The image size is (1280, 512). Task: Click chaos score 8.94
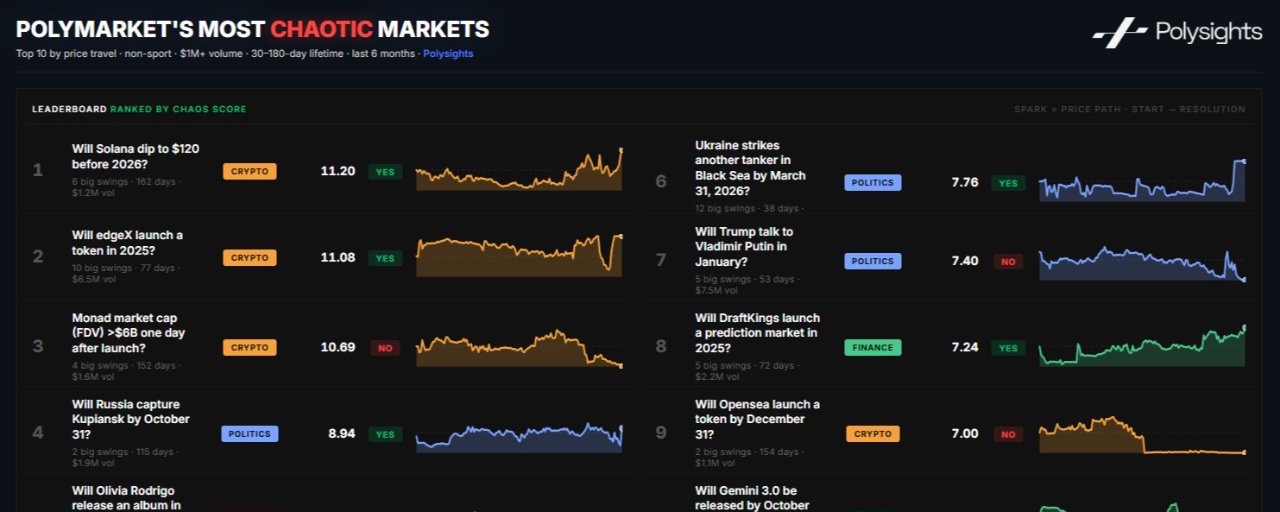tap(342, 434)
